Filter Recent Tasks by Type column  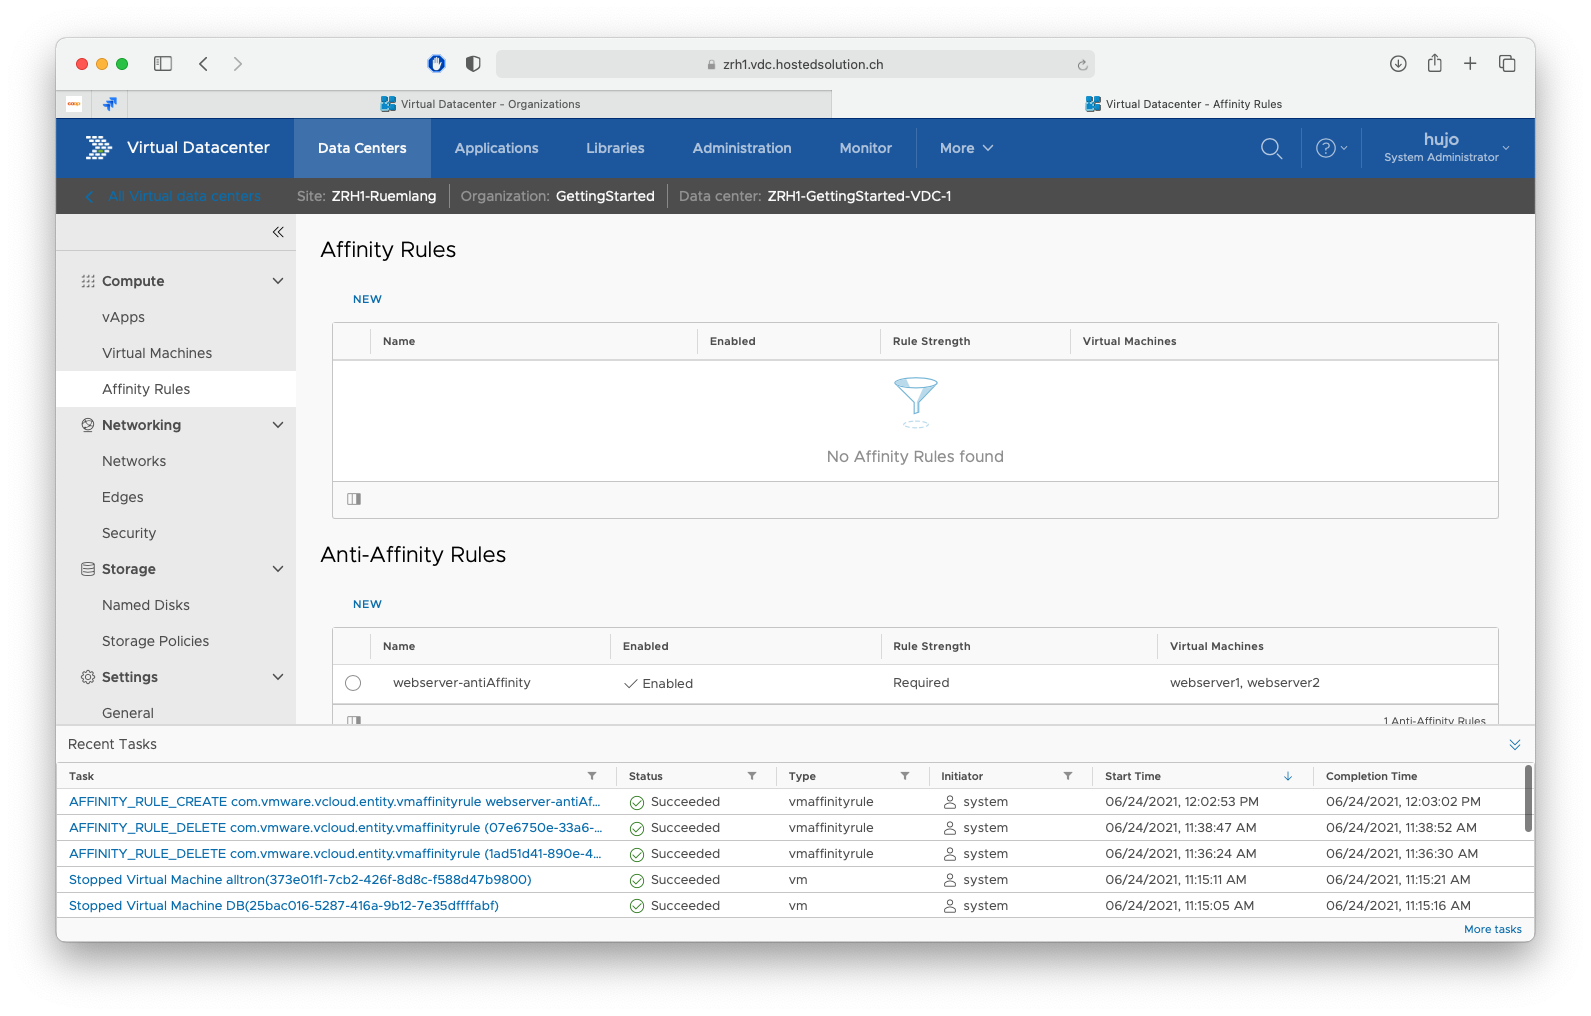(x=905, y=776)
